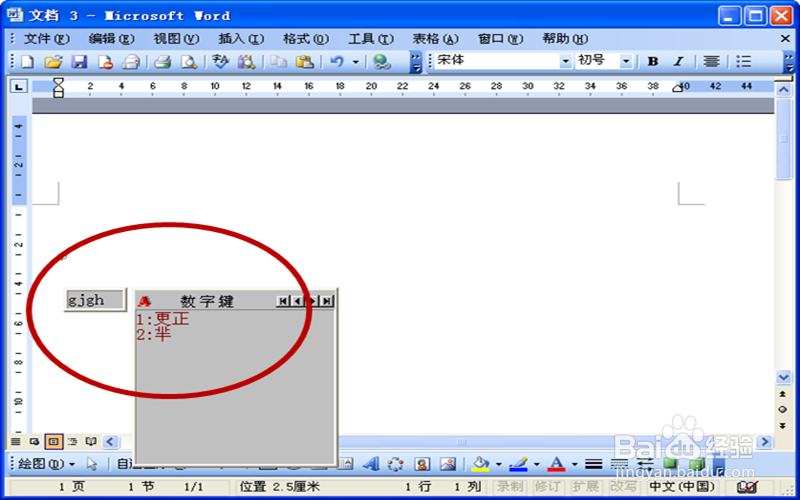This screenshot has width=800, height=500.
Task: Click the Research toolbar icon
Action: click(246, 62)
